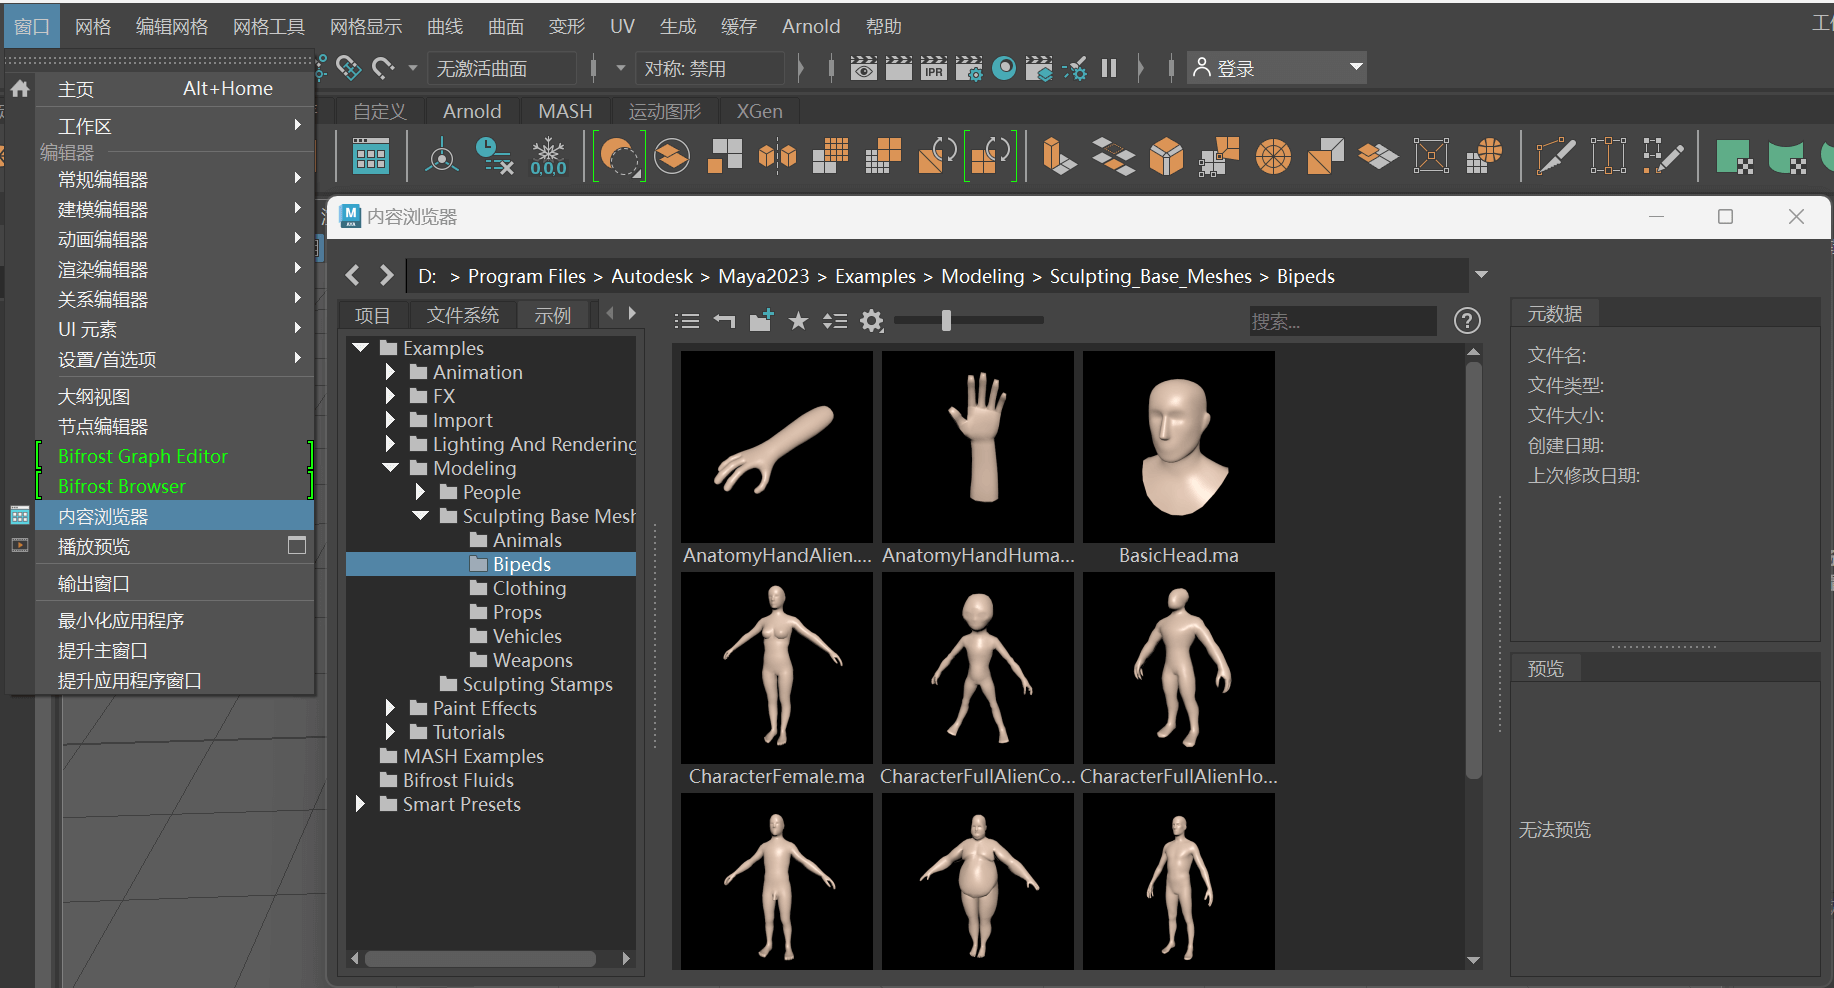Screen dimensions: 1834x988
Task: Go back with the left navigation arrow
Action: [x=352, y=275]
